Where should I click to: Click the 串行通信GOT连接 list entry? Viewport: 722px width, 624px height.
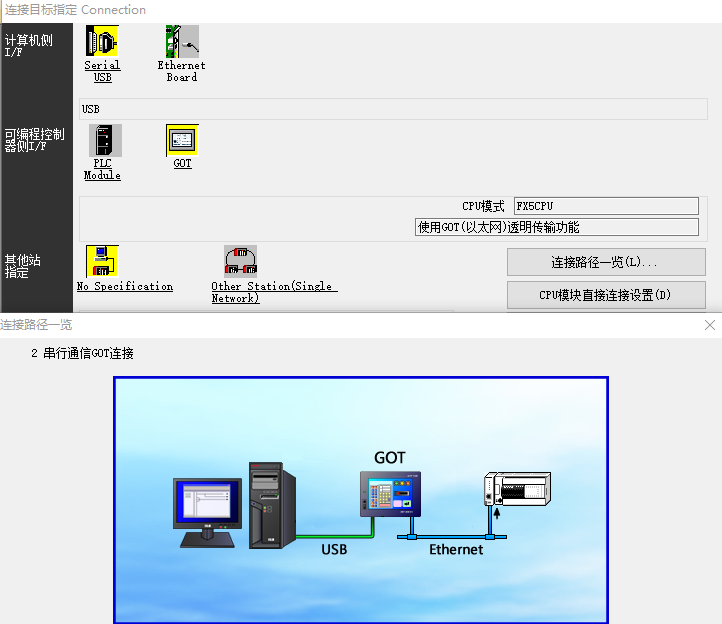pos(82,353)
